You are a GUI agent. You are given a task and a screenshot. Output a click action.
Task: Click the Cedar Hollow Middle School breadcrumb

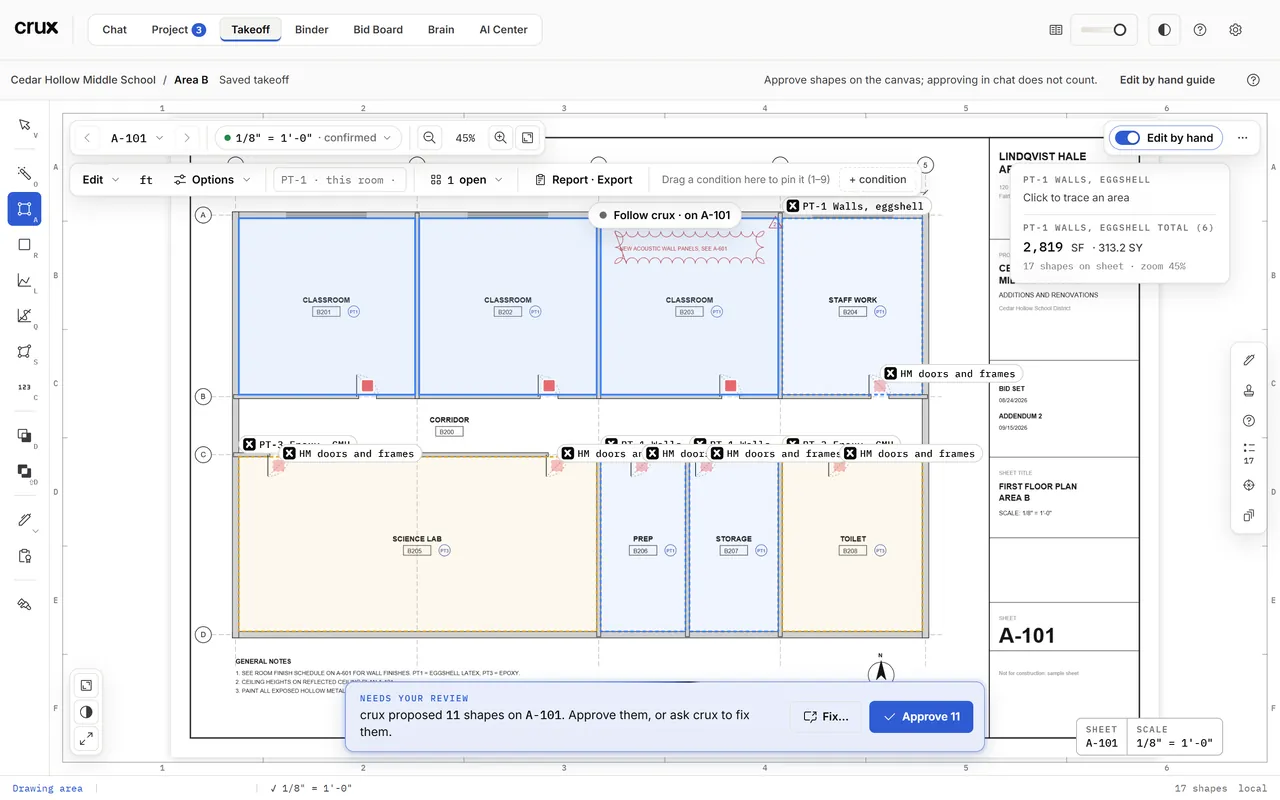click(83, 80)
